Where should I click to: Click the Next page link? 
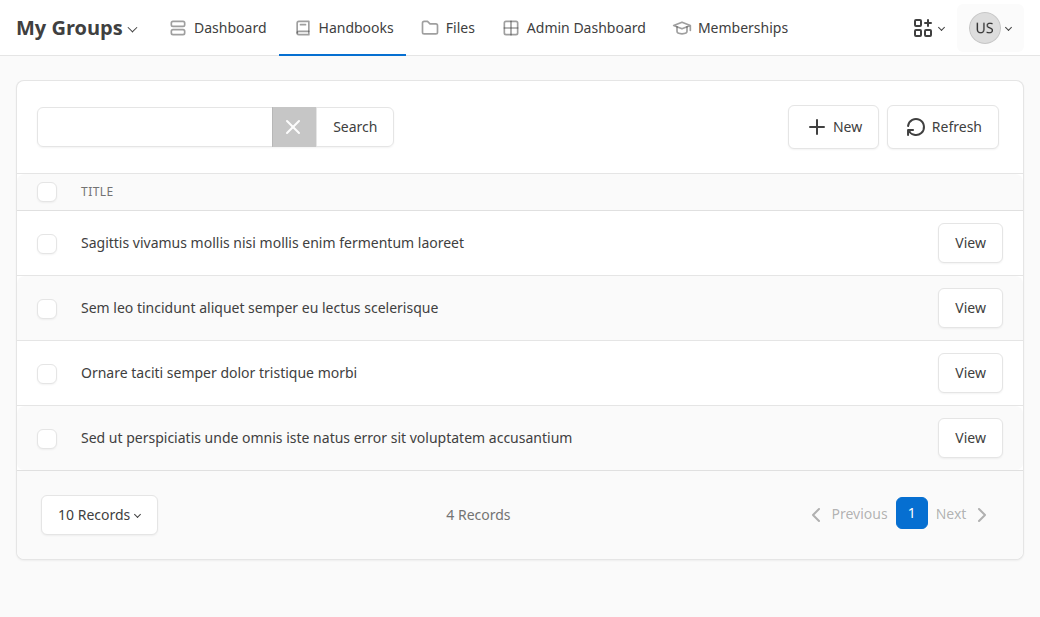click(x=962, y=514)
